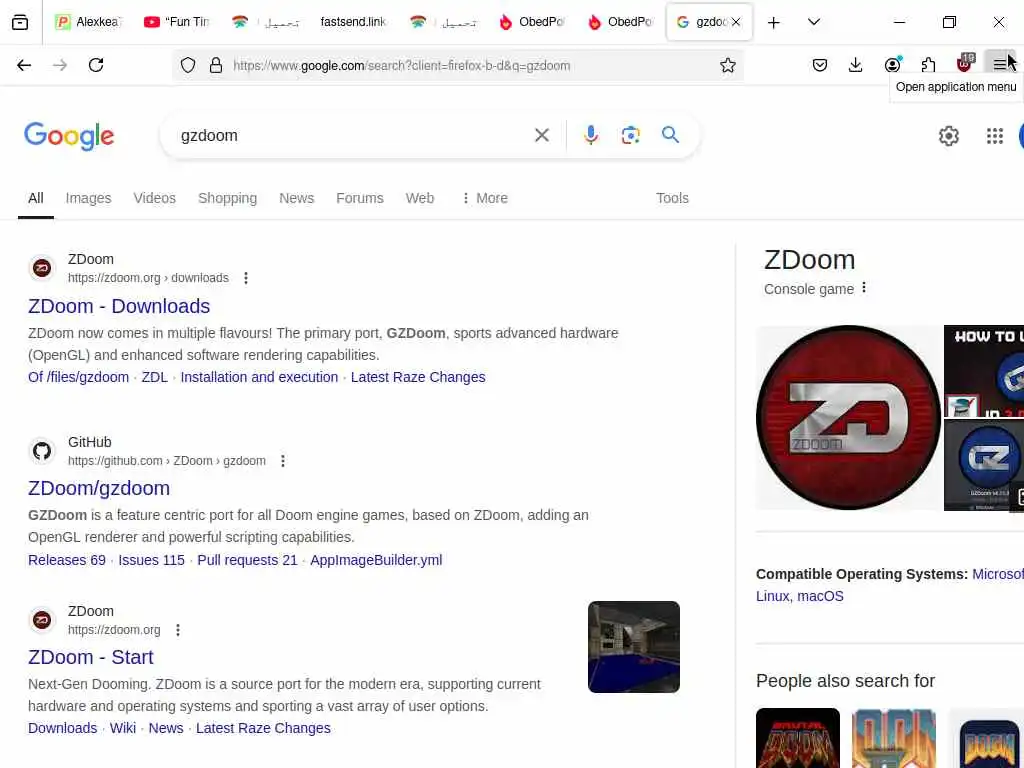Open tracking protection shield info
The height and width of the screenshot is (768, 1024).
188,65
